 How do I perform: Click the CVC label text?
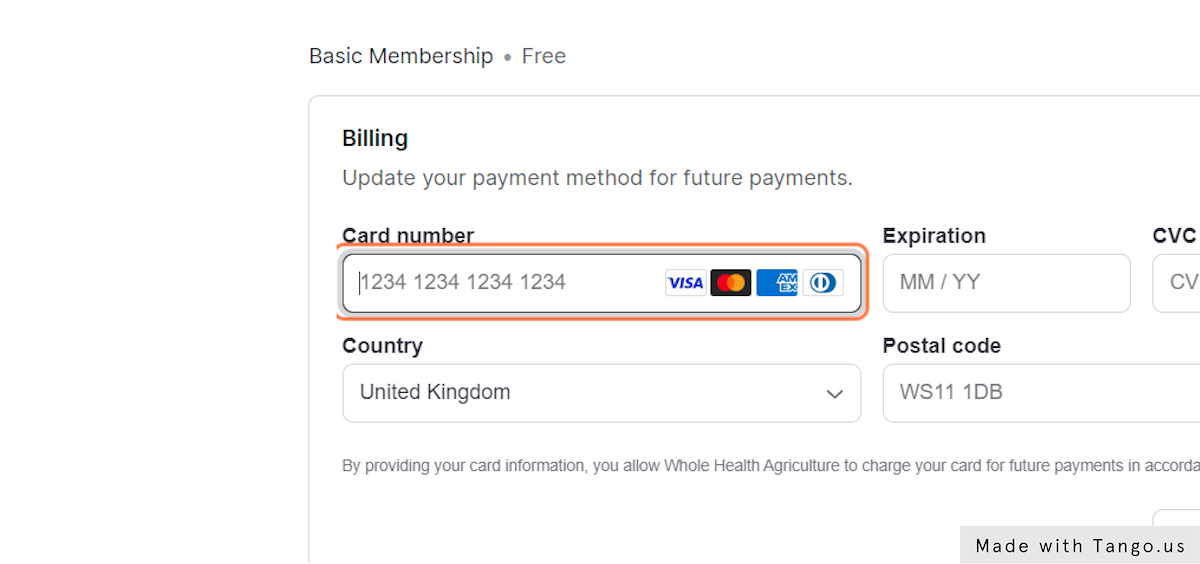[x=1174, y=236]
